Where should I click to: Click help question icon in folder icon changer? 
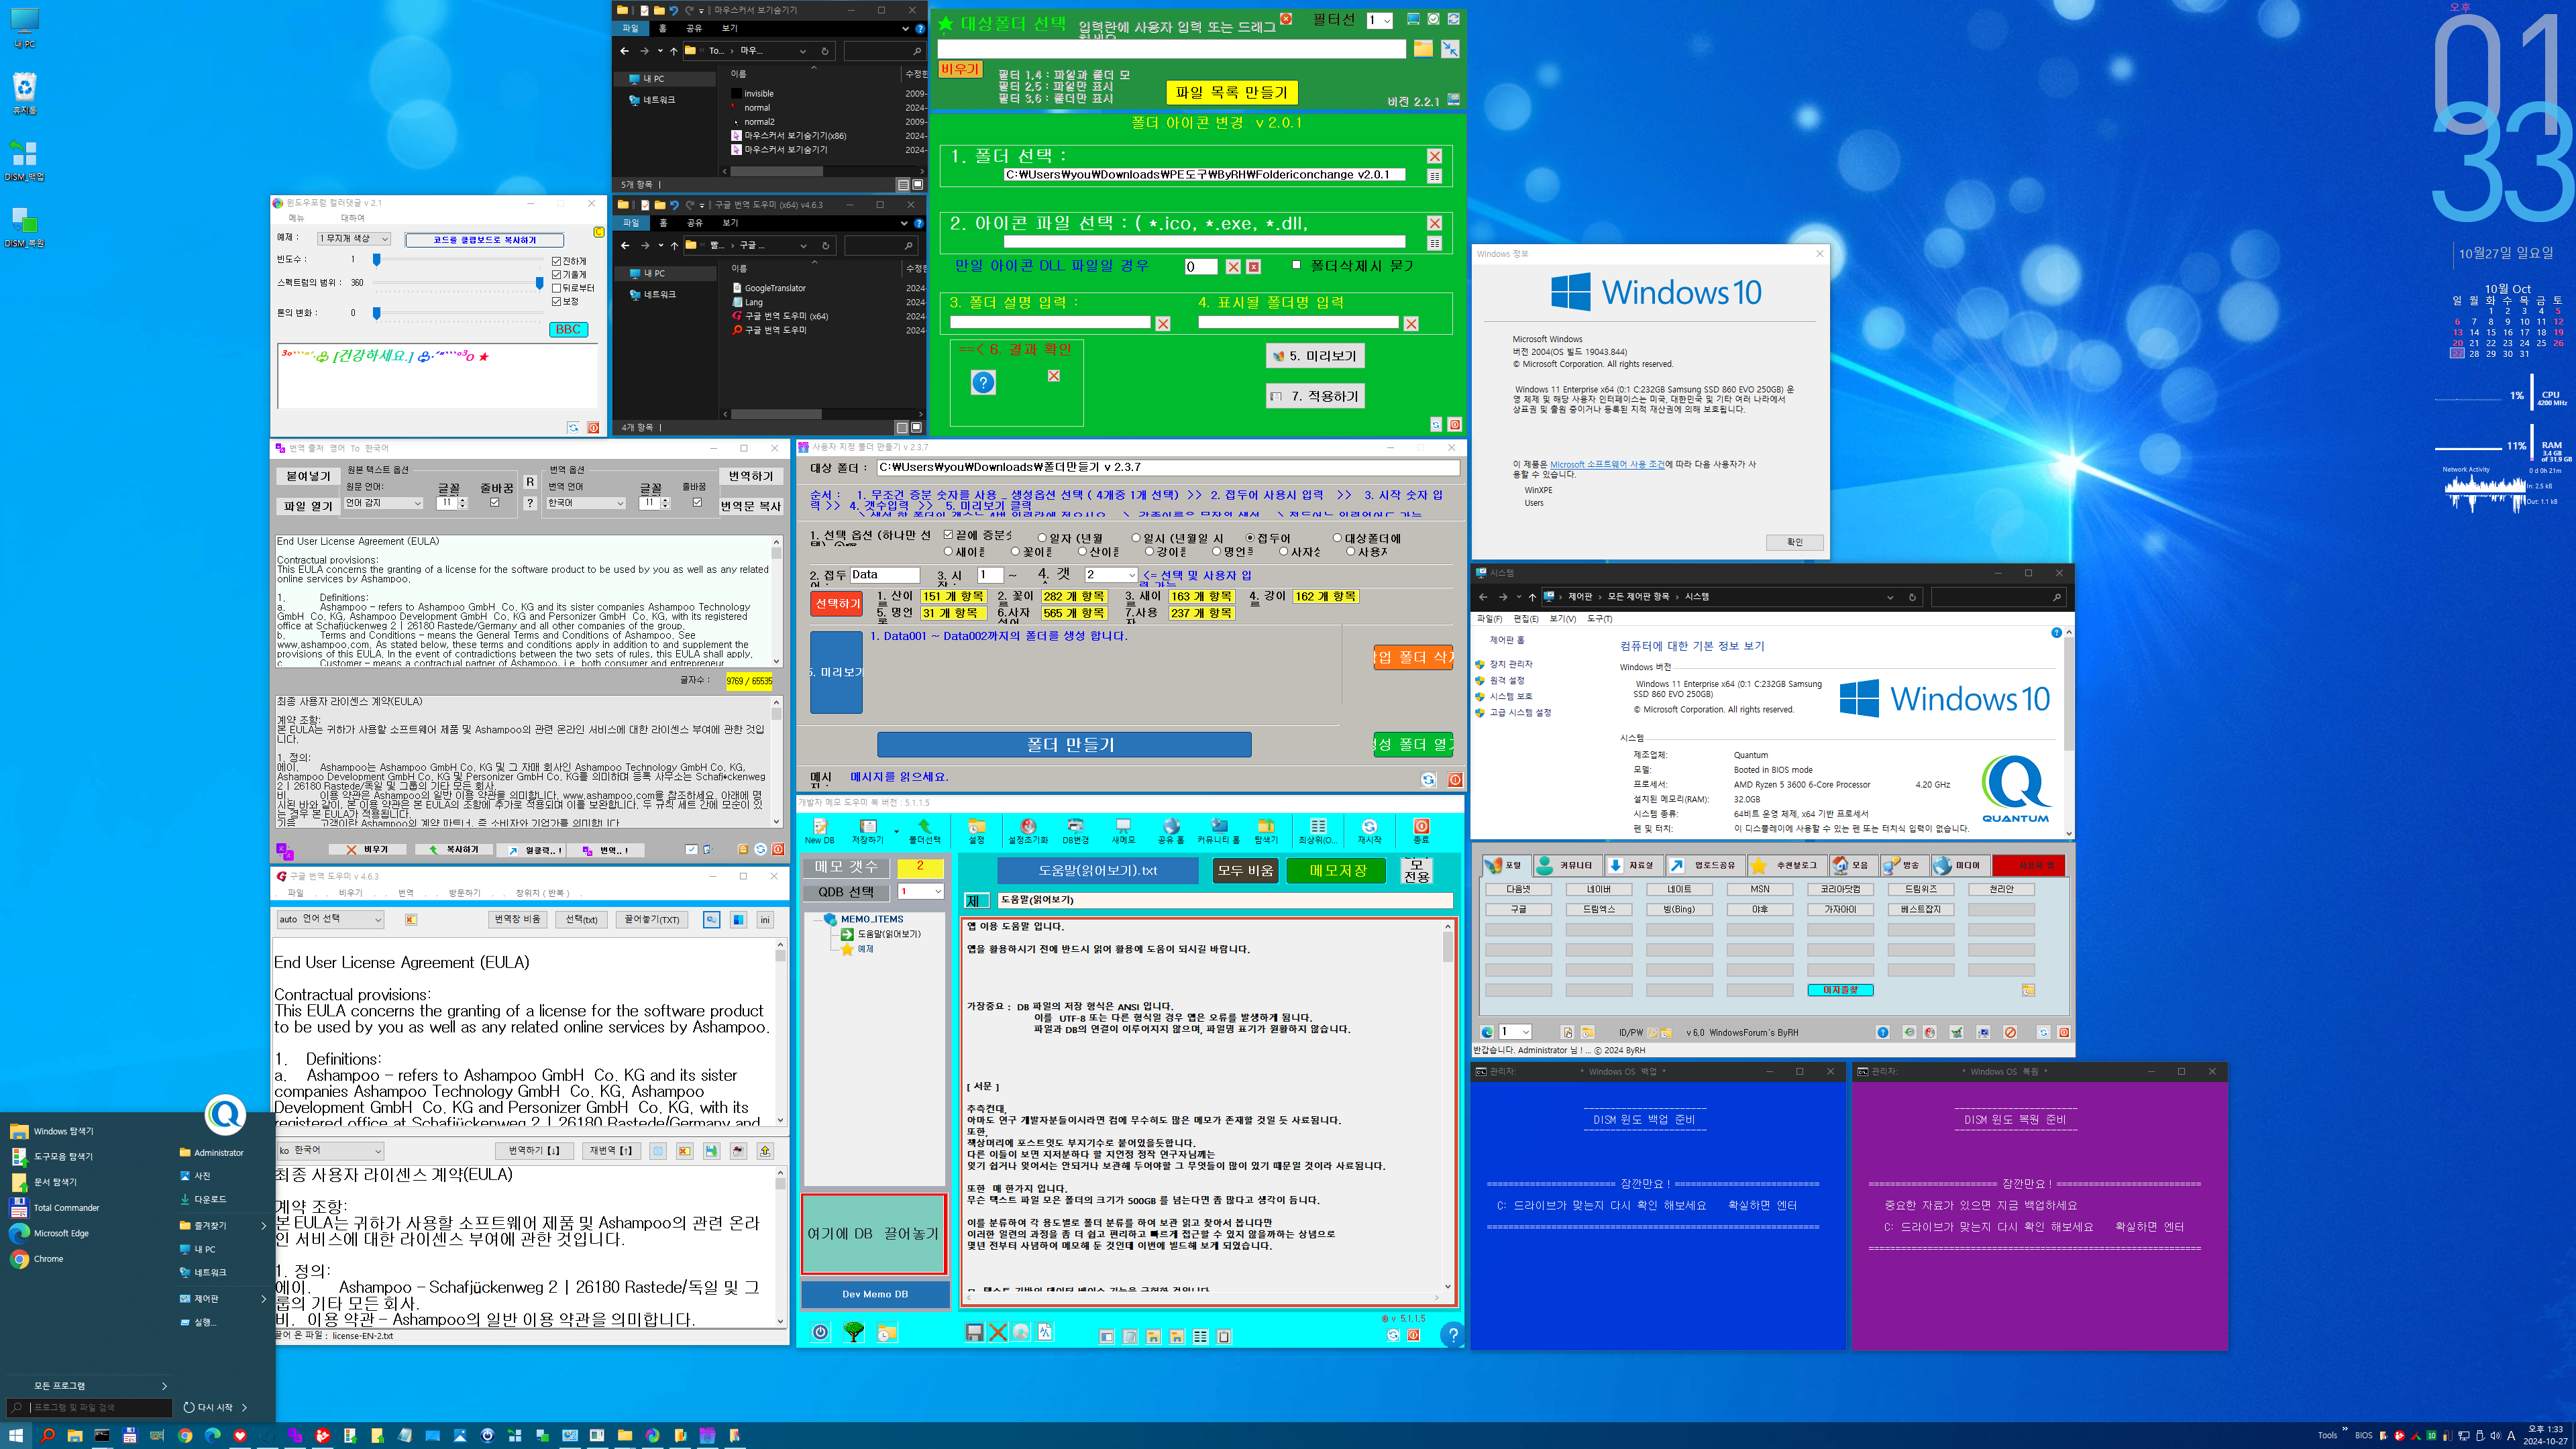pyautogui.click(x=983, y=382)
